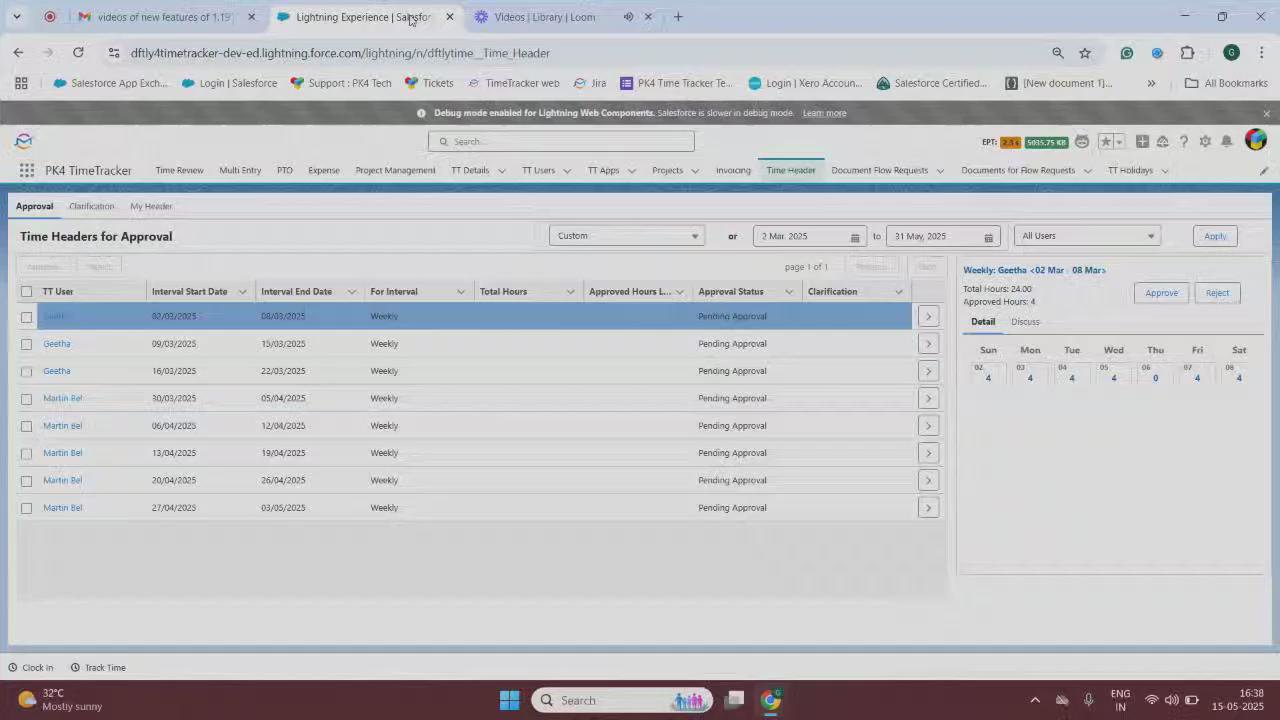Toggle the select-all header checkbox
Viewport: 1280px width, 720px height.
27,292
